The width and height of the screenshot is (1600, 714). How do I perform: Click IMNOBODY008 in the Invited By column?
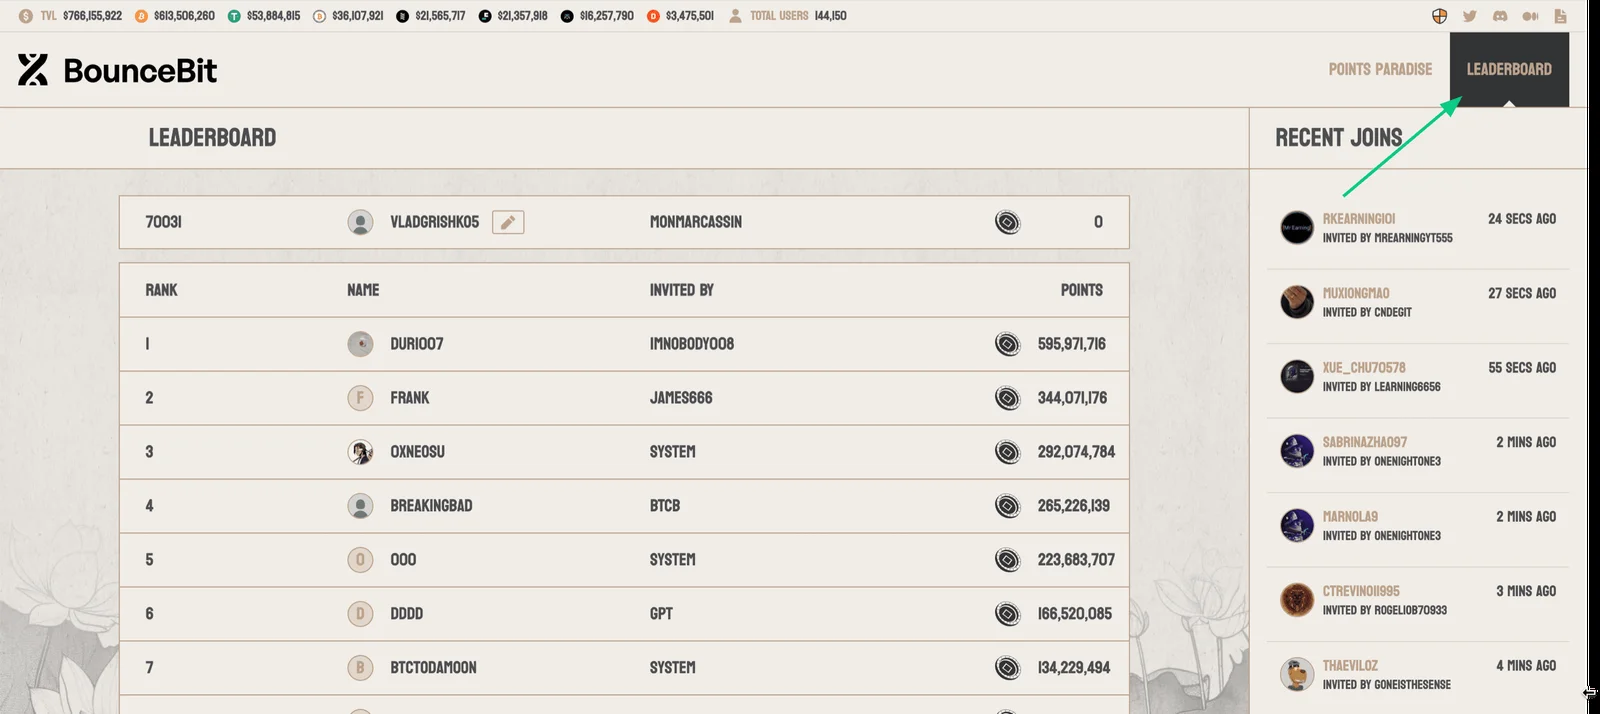point(692,344)
